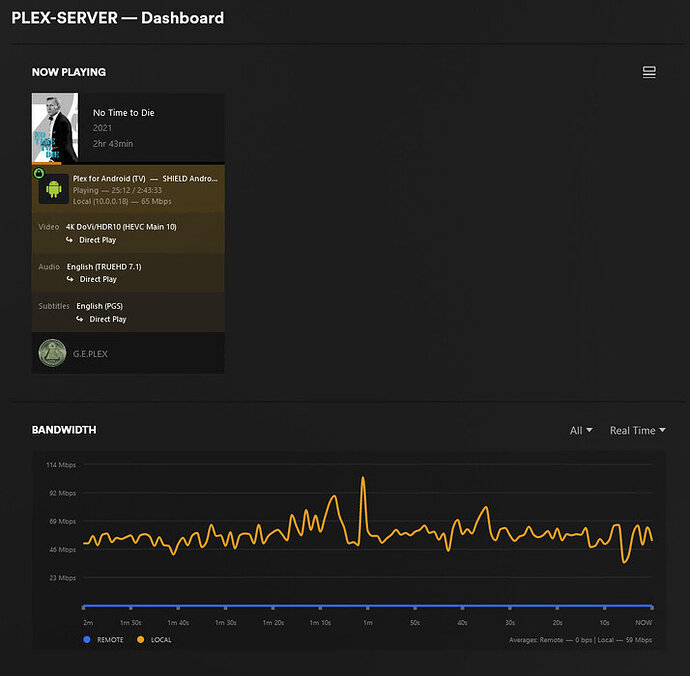
Task: Click the NOW PLAYING section heading
Action: [69, 72]
